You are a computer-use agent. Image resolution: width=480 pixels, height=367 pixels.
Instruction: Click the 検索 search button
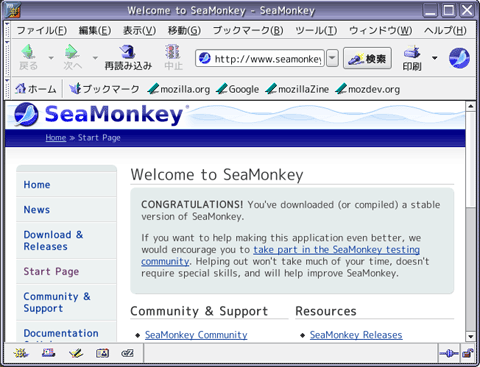(367, 58)
